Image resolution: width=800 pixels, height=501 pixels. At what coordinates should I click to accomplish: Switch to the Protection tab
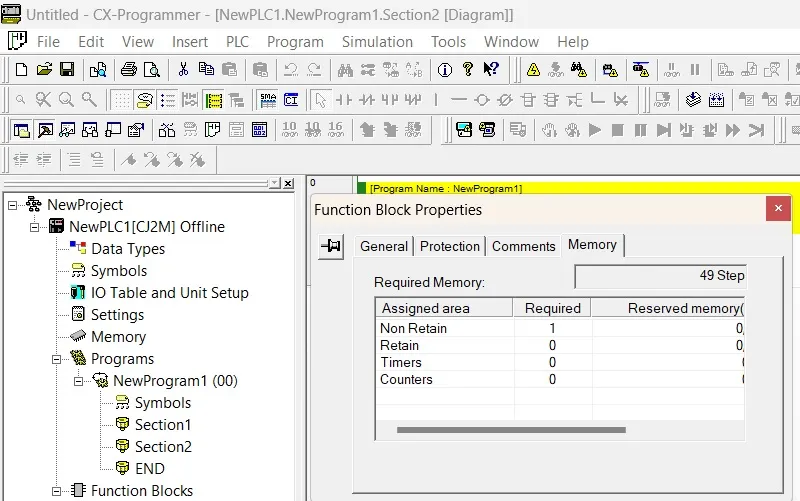pyautogui.click(x=449, y=246)
